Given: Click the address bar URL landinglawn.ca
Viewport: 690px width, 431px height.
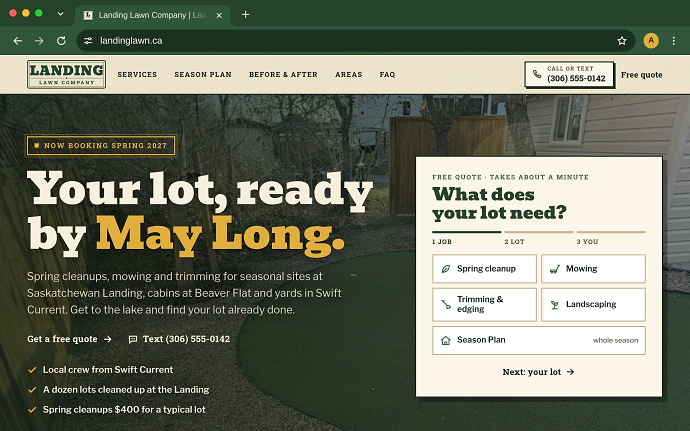Looking at the screenshot, I should (x=131, y=41).
